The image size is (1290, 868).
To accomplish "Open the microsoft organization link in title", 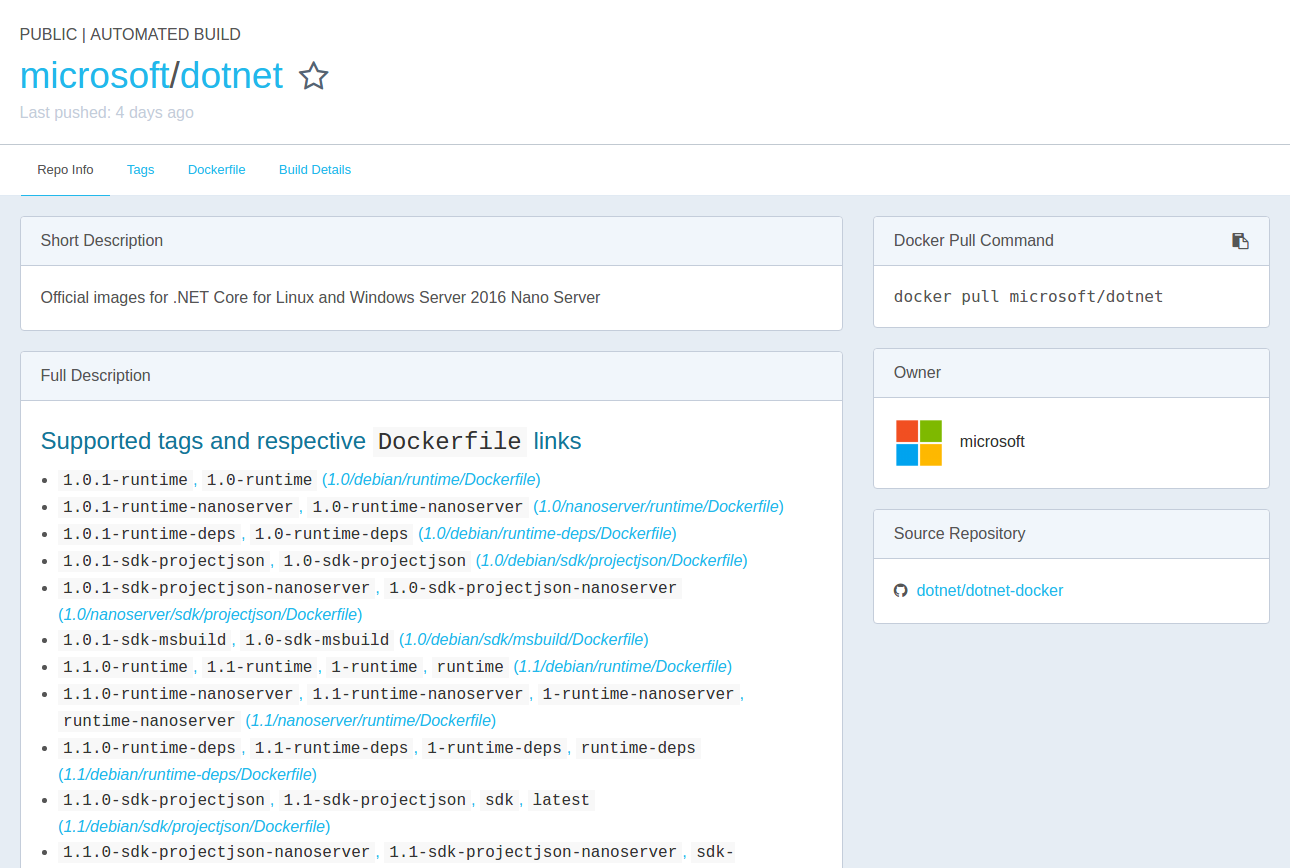I will tap(94, 76).
